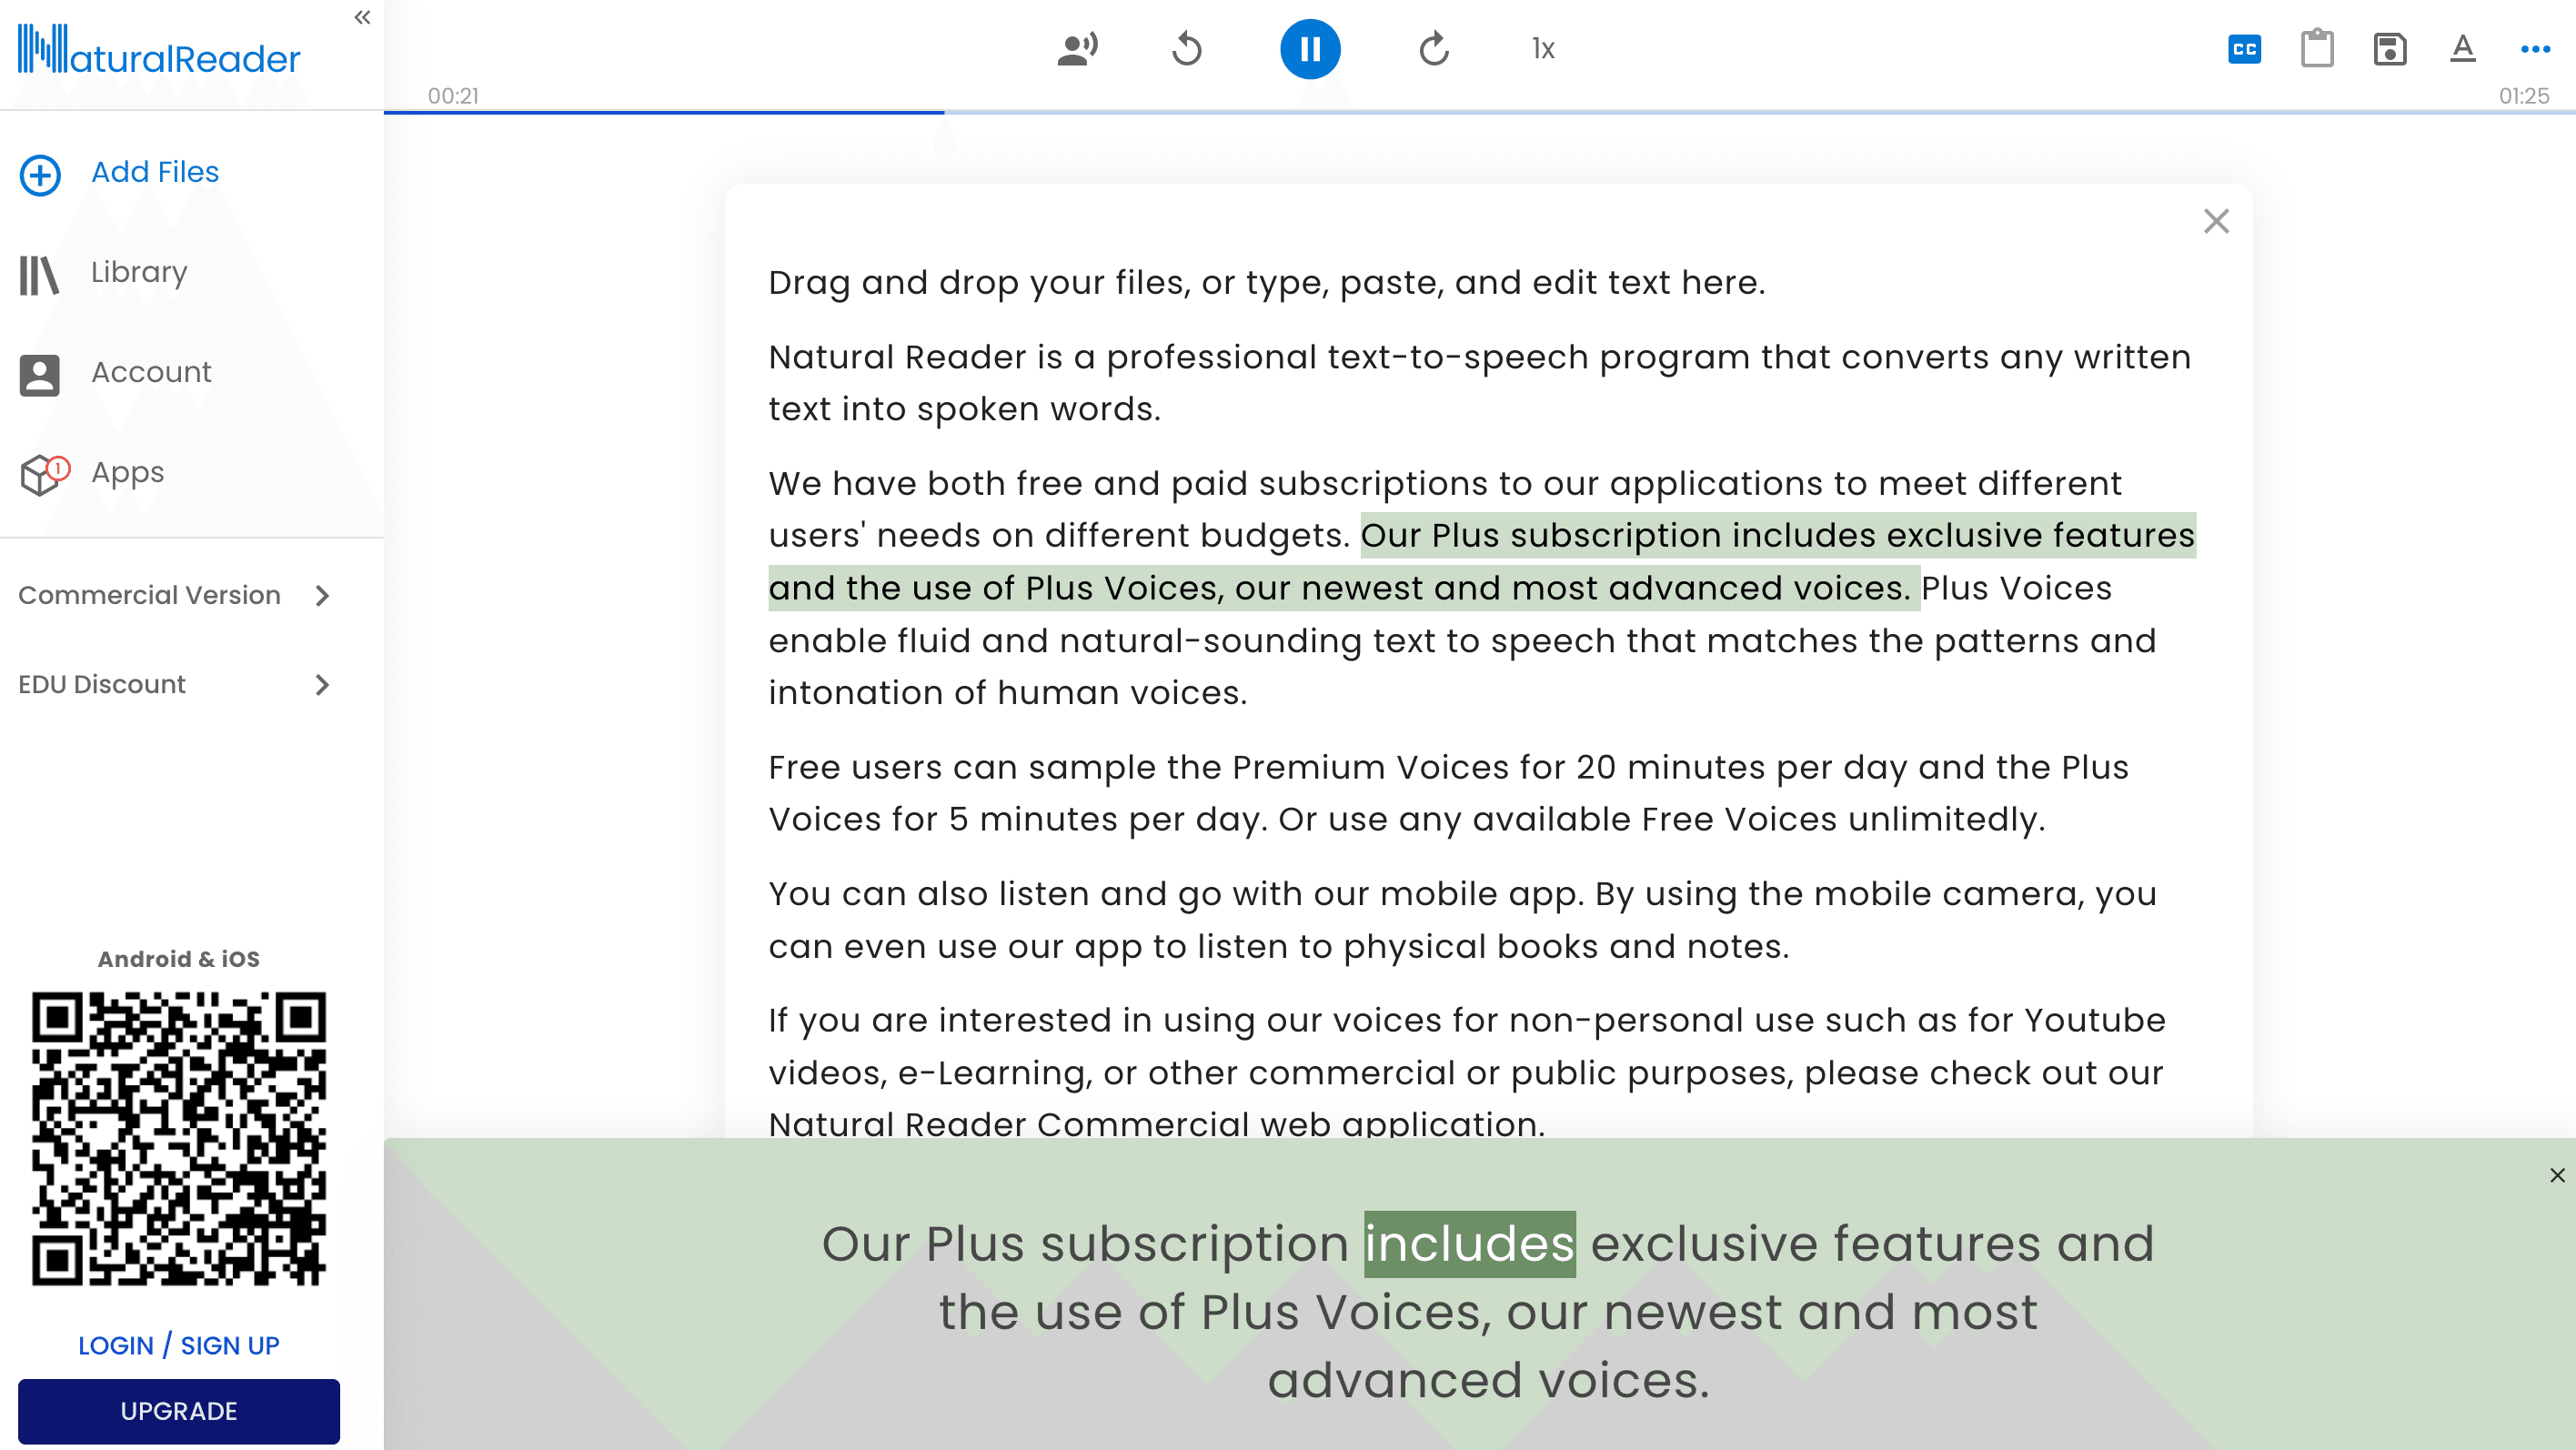Open the three-dot more options menu
This screenshot has height=1450, width=2576.
(x=2535, y=48)
